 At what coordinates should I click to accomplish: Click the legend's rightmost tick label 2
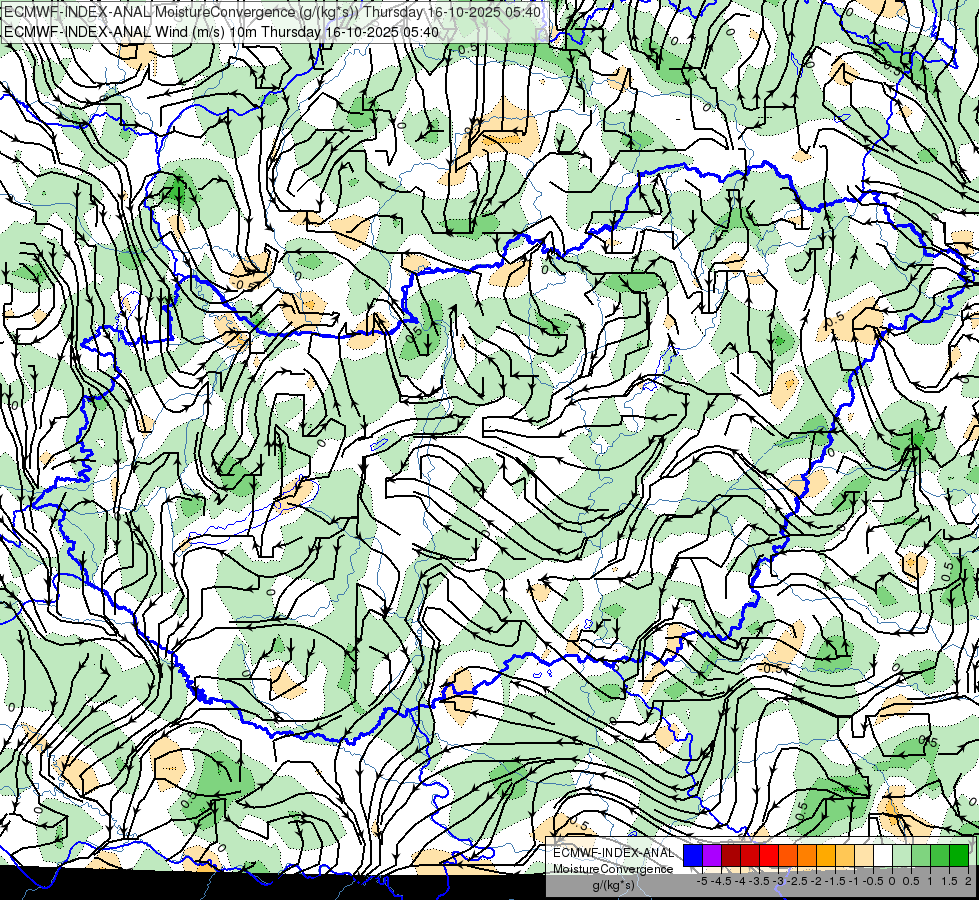click(x=967, y=881)
